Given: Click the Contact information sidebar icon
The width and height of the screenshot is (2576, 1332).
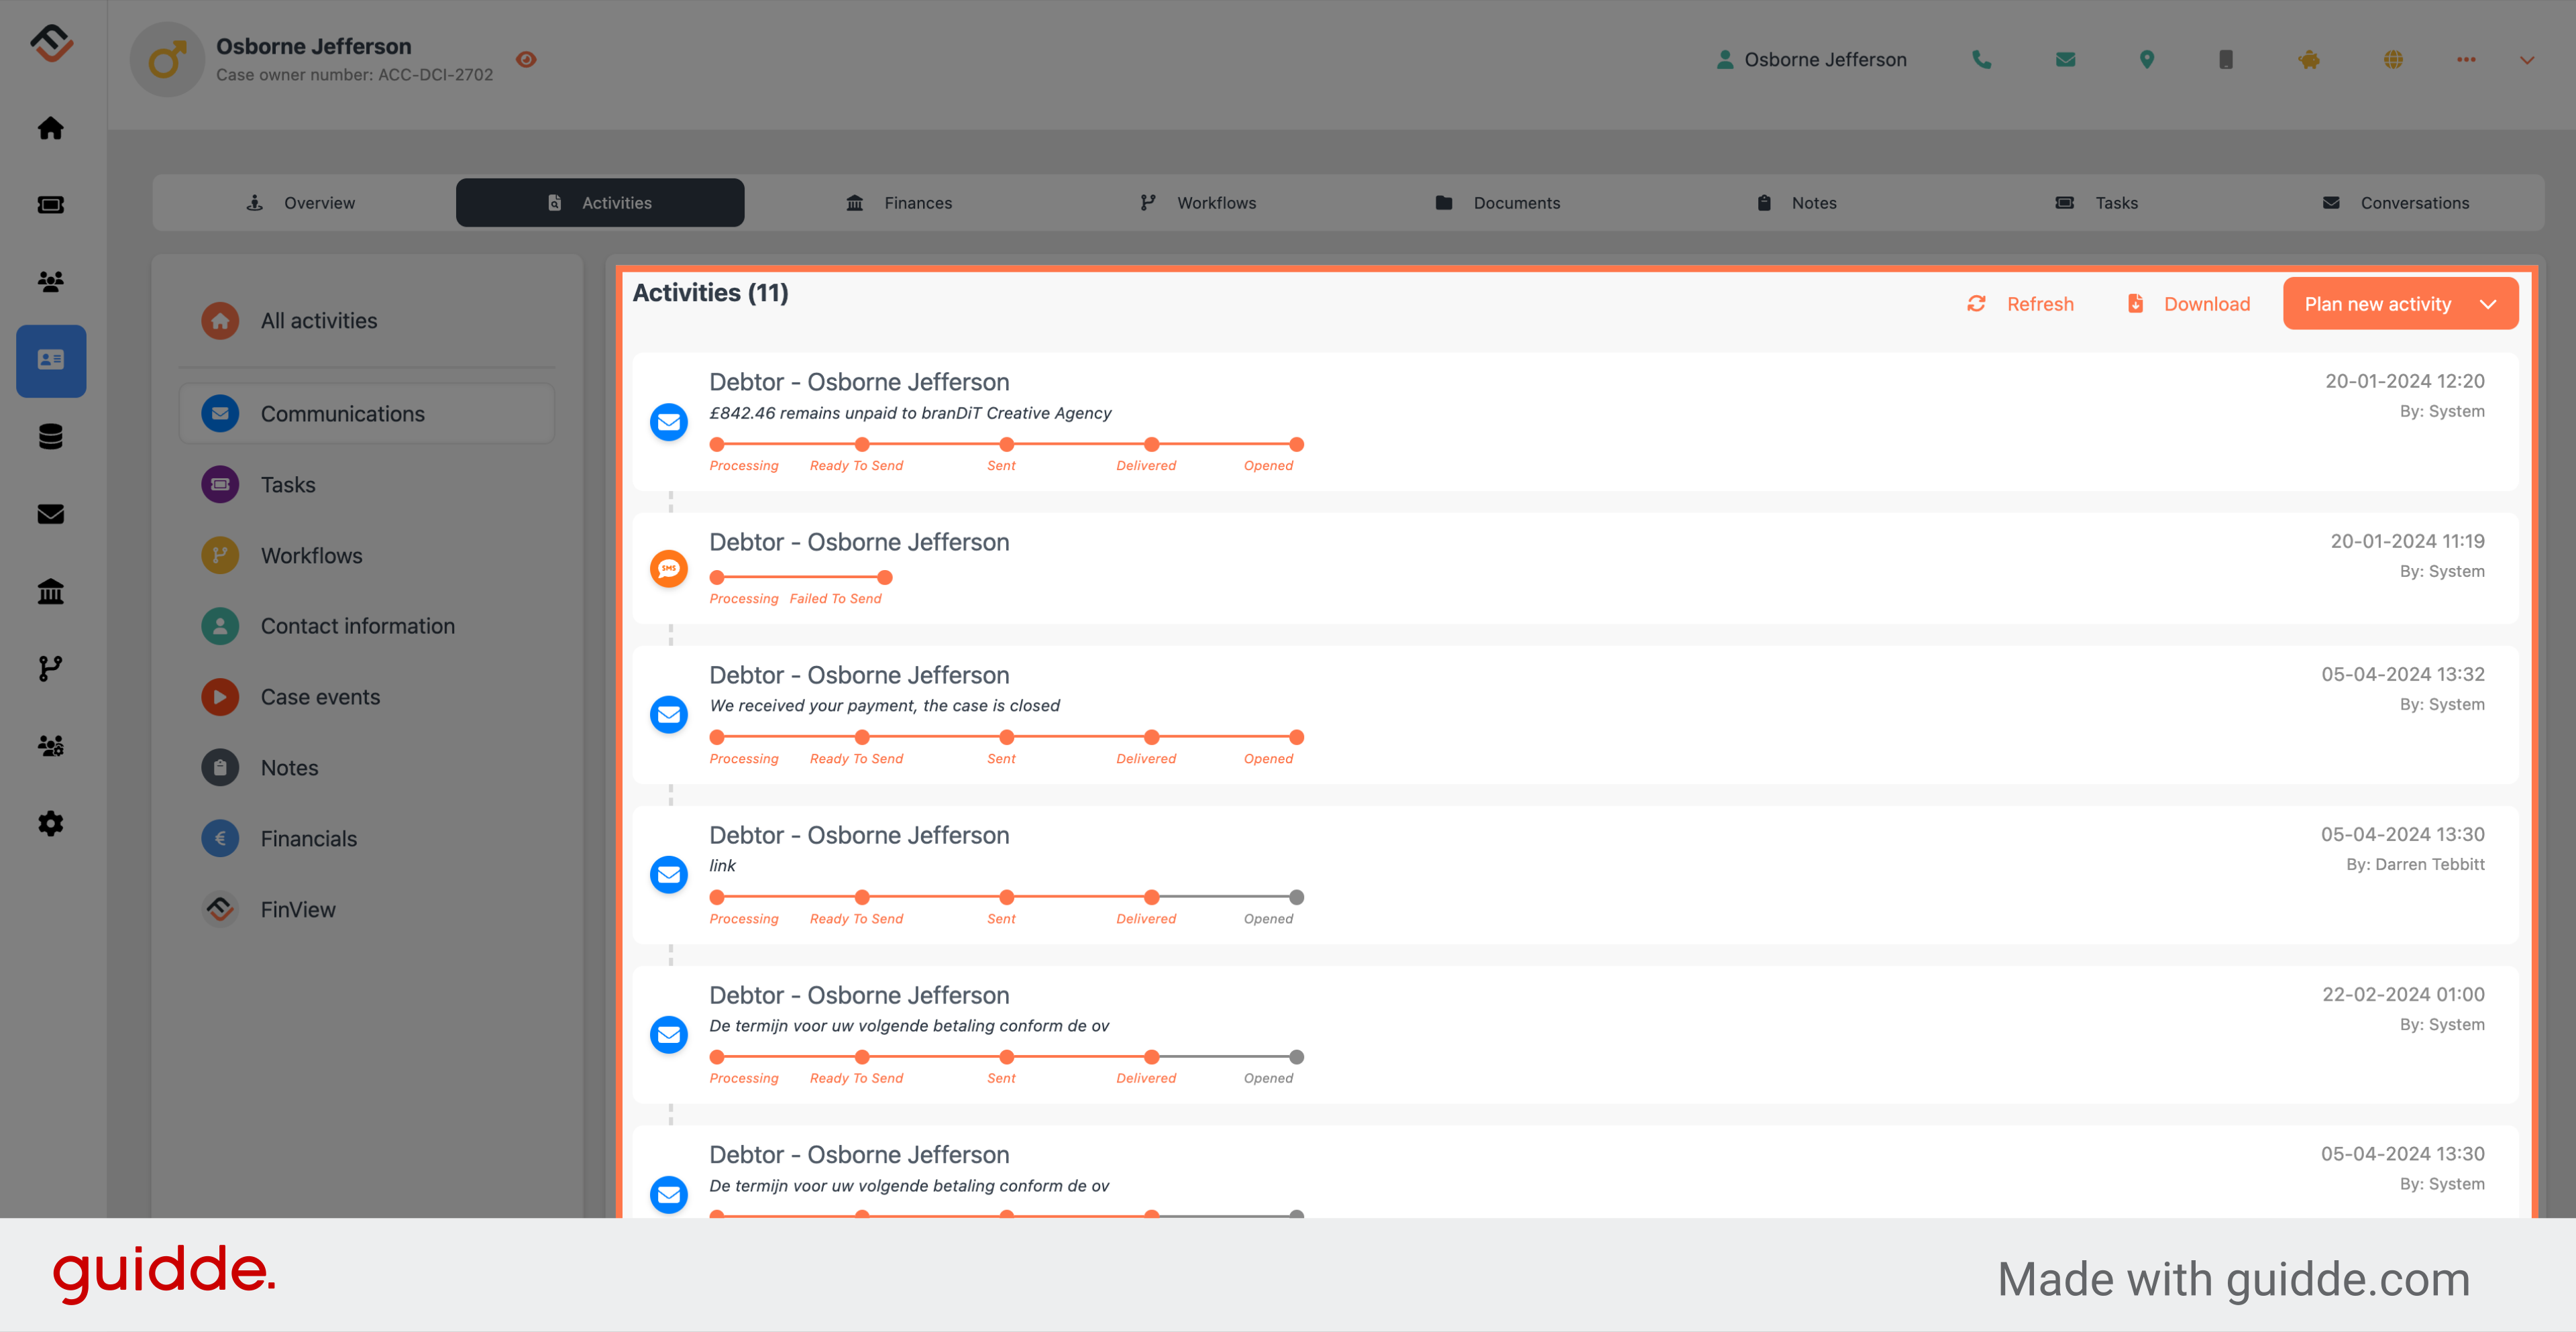Looking at the screenshot, I should (219, 625).
